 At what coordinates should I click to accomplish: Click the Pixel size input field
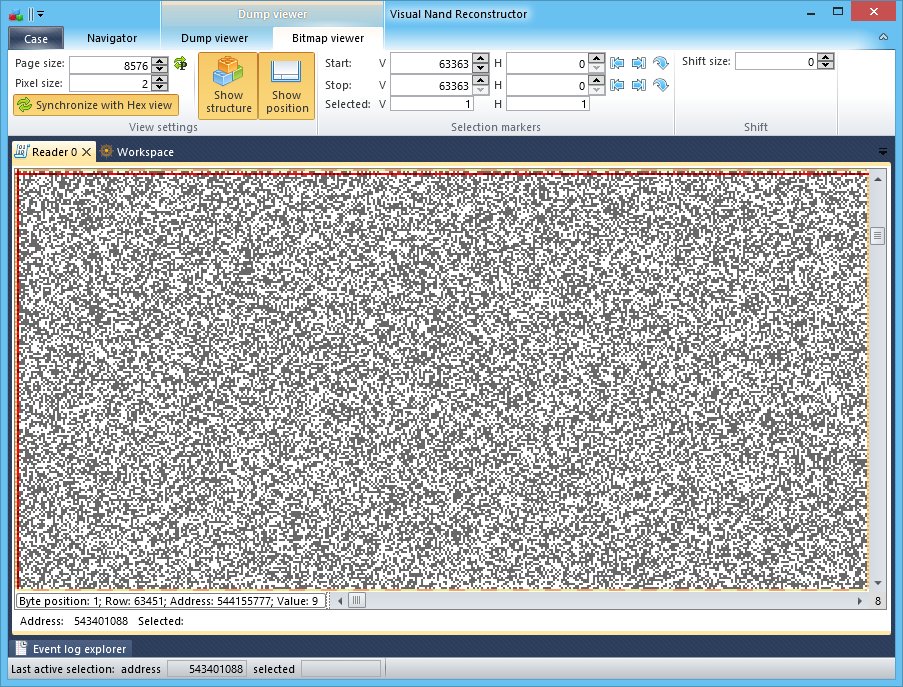(110, 83)
